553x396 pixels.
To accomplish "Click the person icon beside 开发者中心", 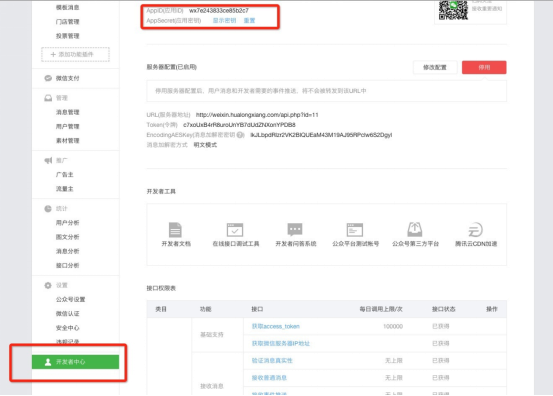I will (x=48, y=362).
